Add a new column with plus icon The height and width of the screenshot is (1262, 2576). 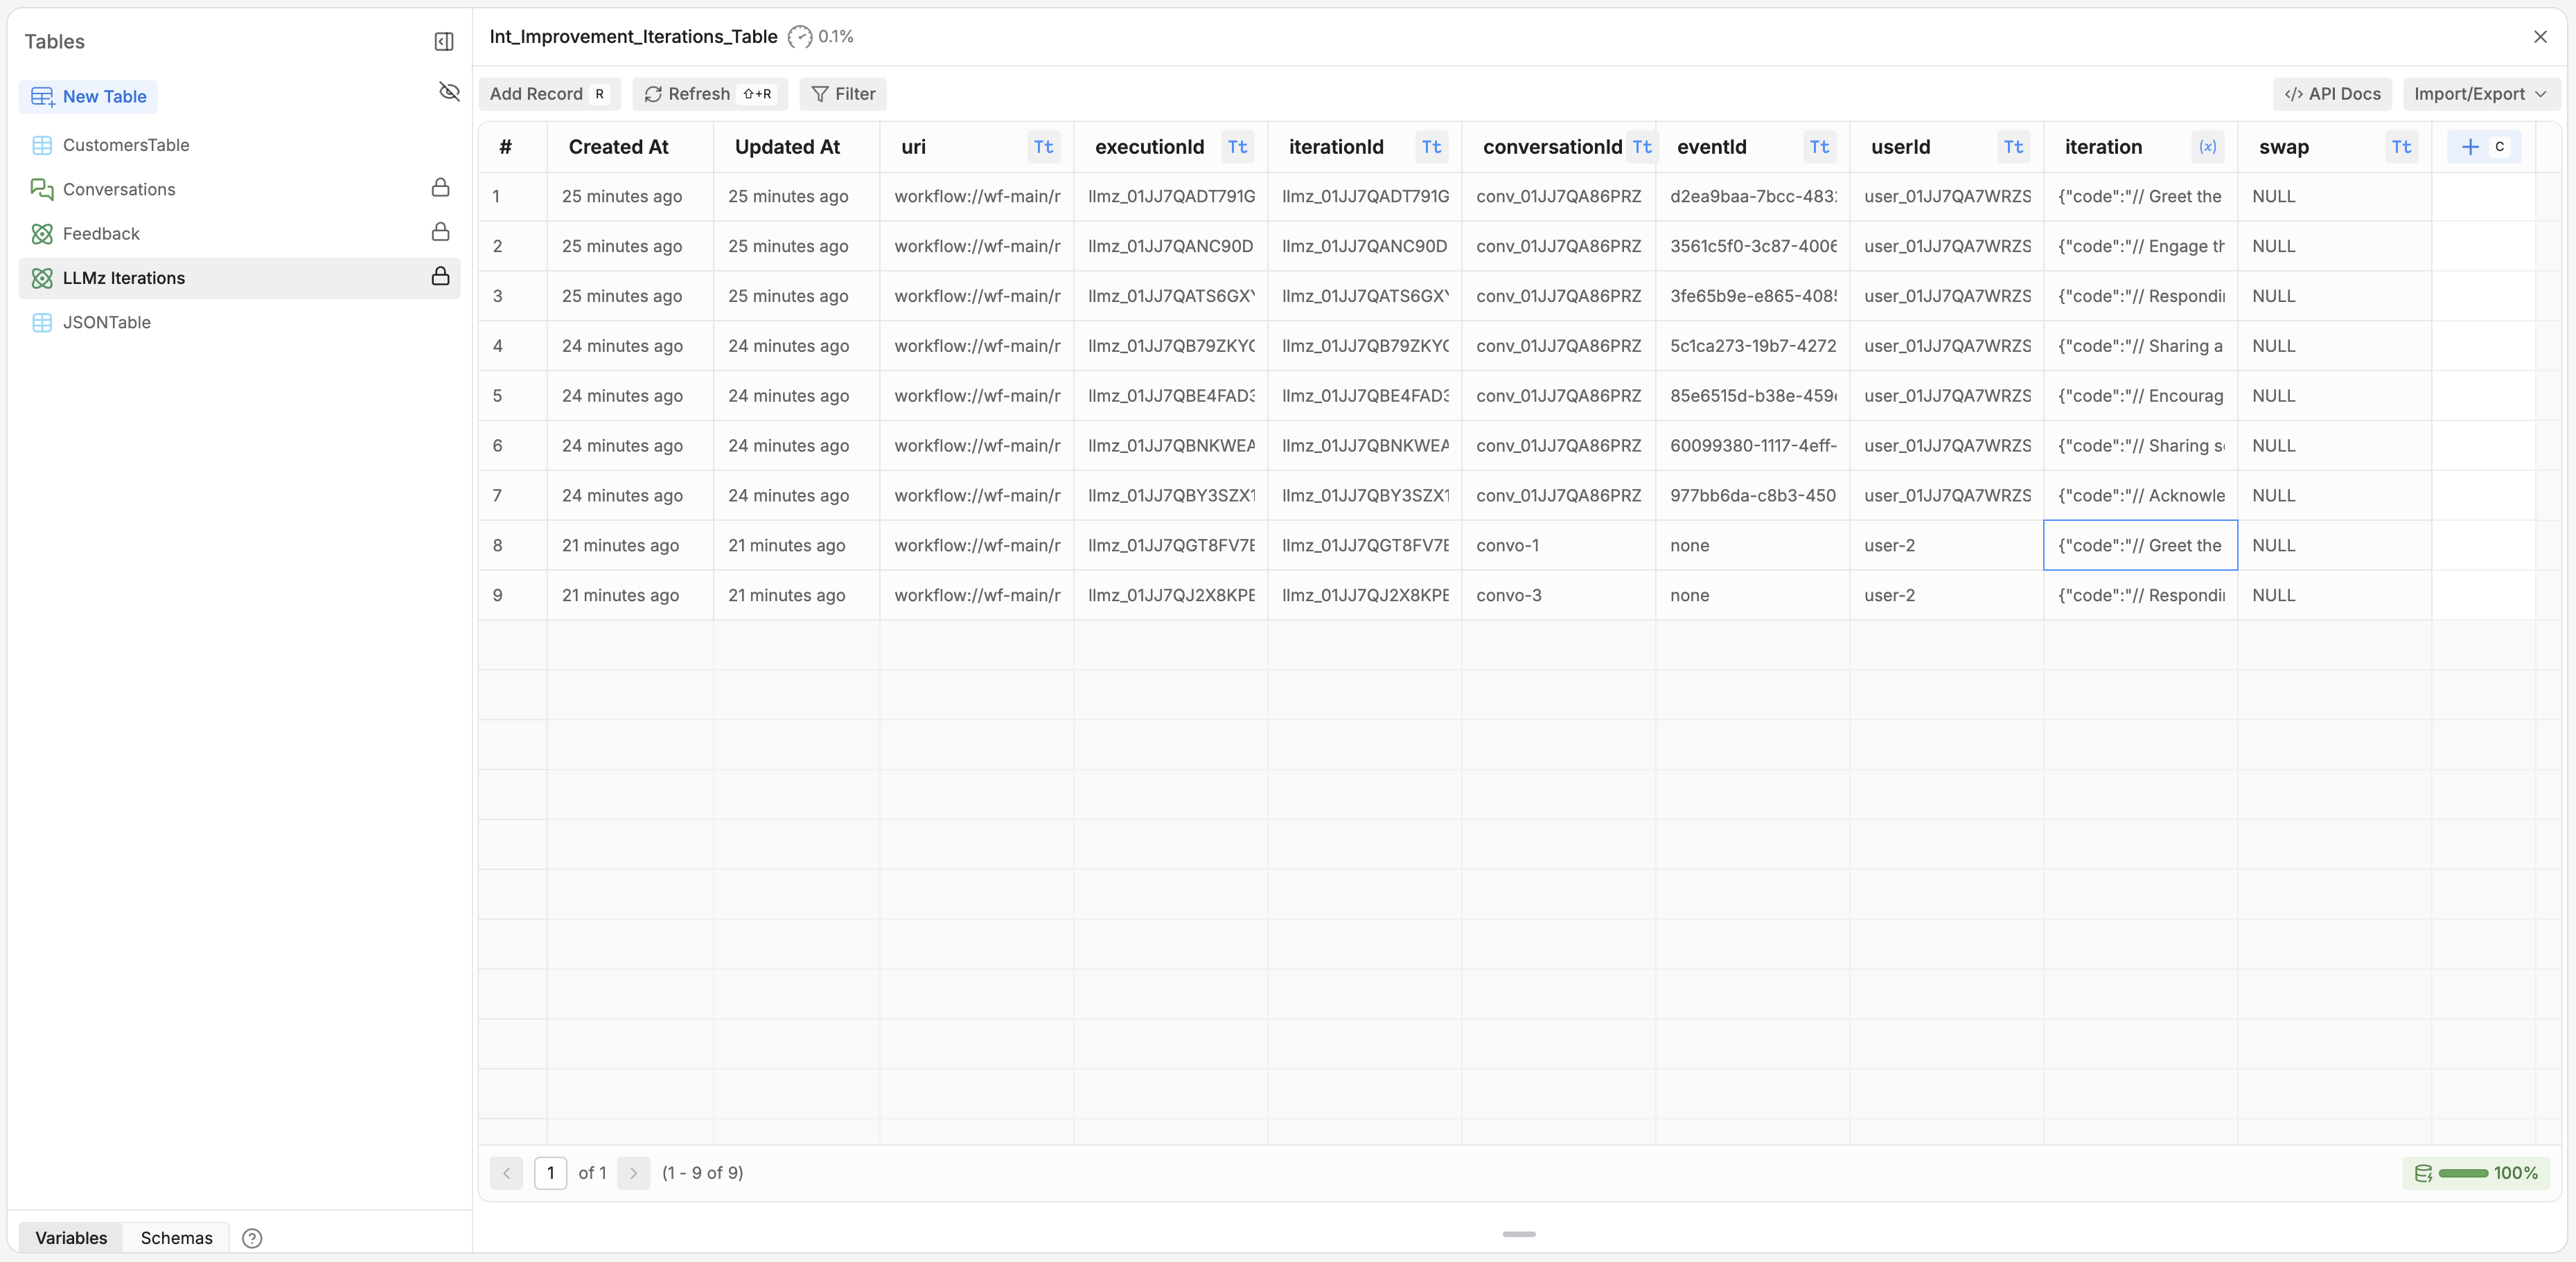click(x=2470, y=147)
